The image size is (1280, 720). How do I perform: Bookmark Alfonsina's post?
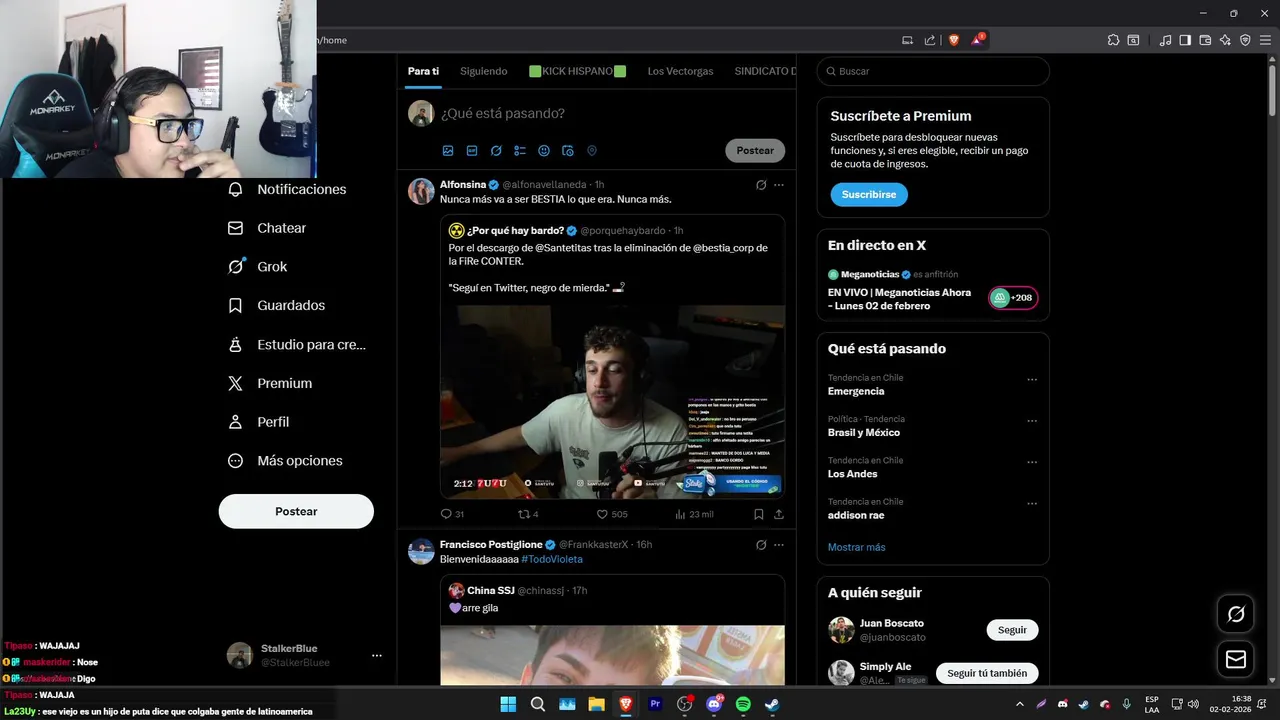tap(759, 514)
